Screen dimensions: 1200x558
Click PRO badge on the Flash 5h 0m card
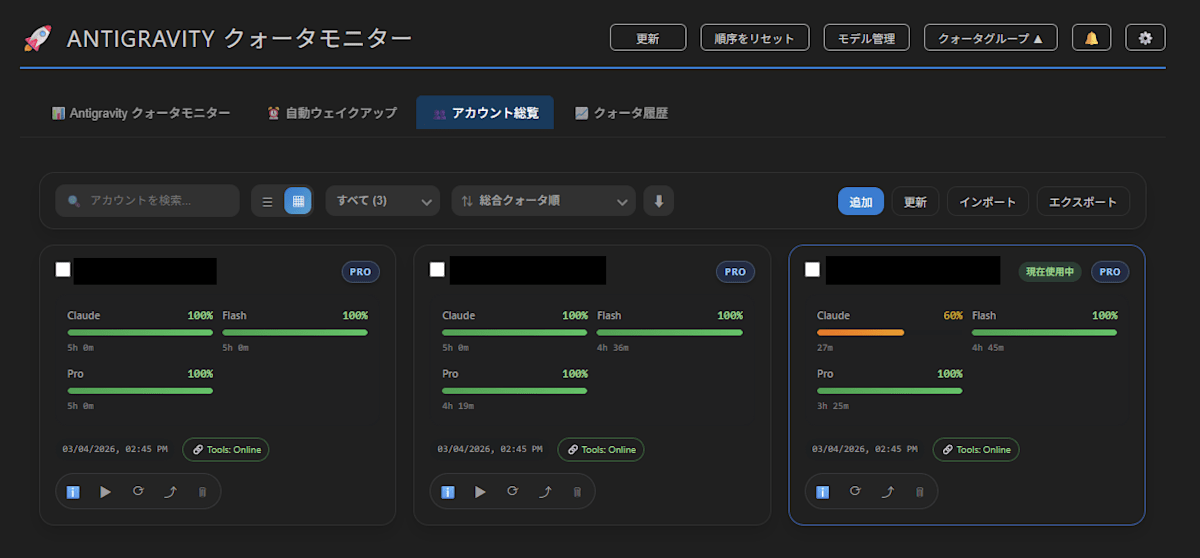pyautogui.click(x=361, y=271)
